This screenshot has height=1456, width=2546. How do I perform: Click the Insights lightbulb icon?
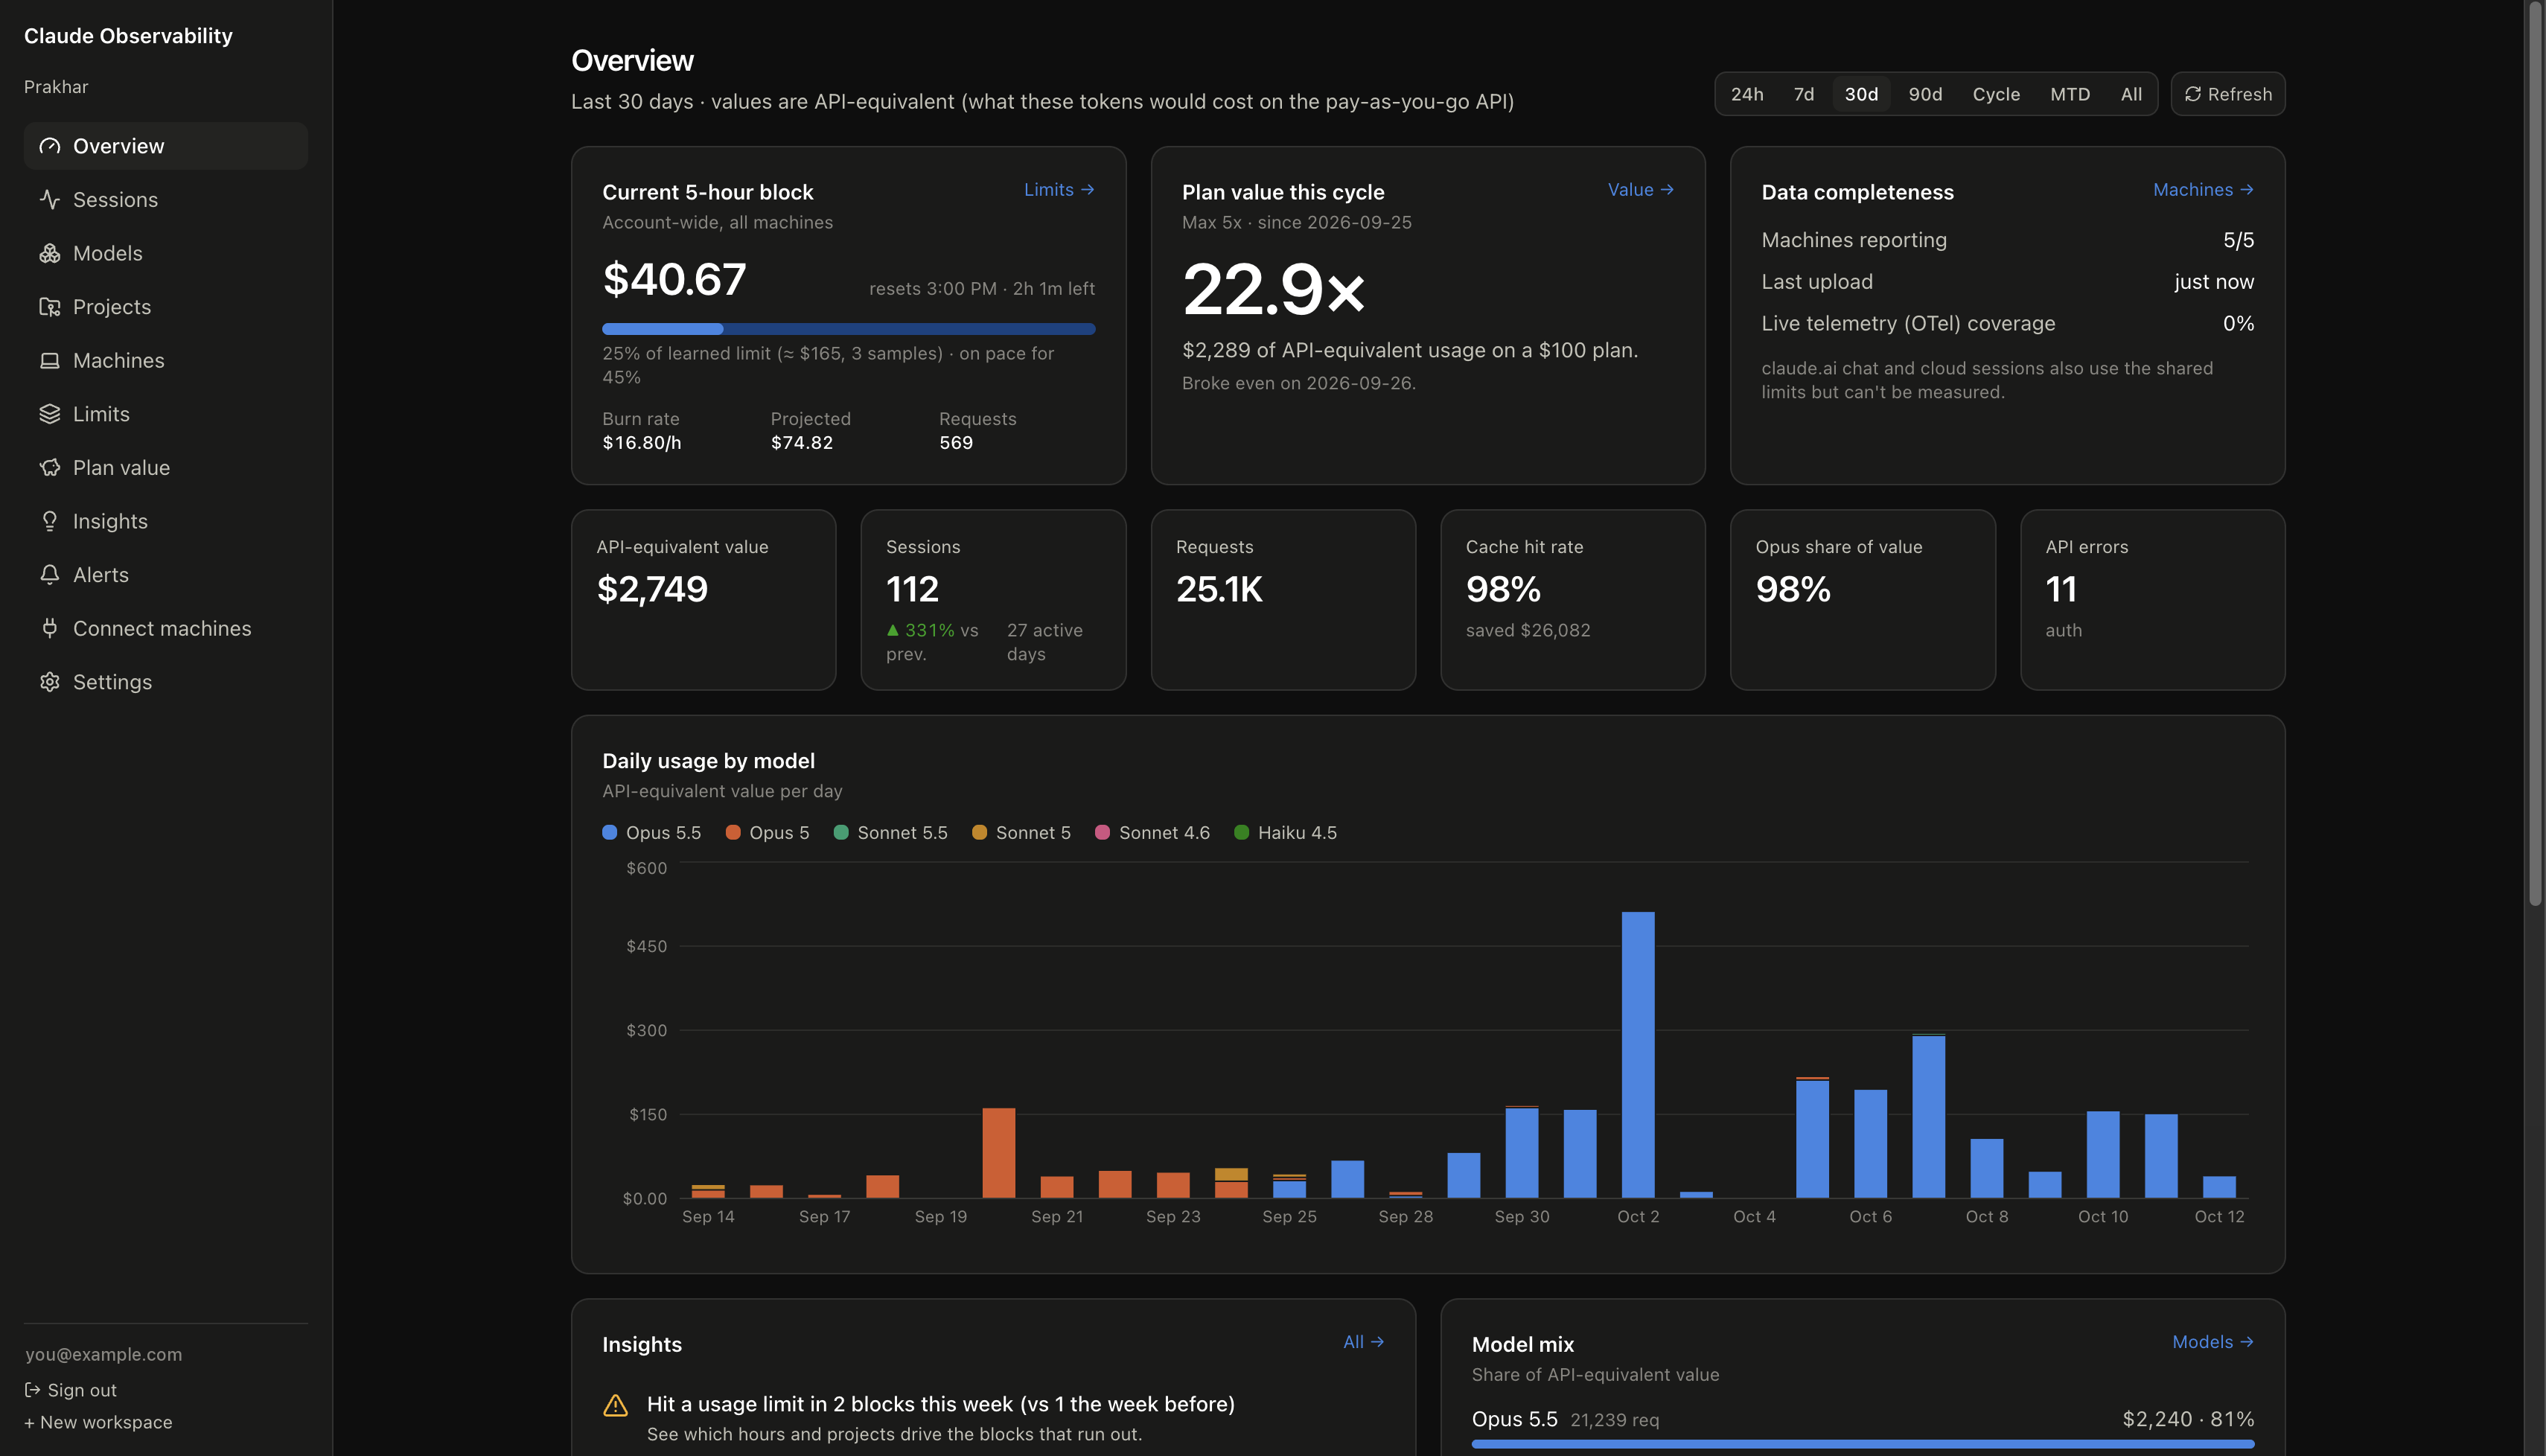[x=49, y=521]
